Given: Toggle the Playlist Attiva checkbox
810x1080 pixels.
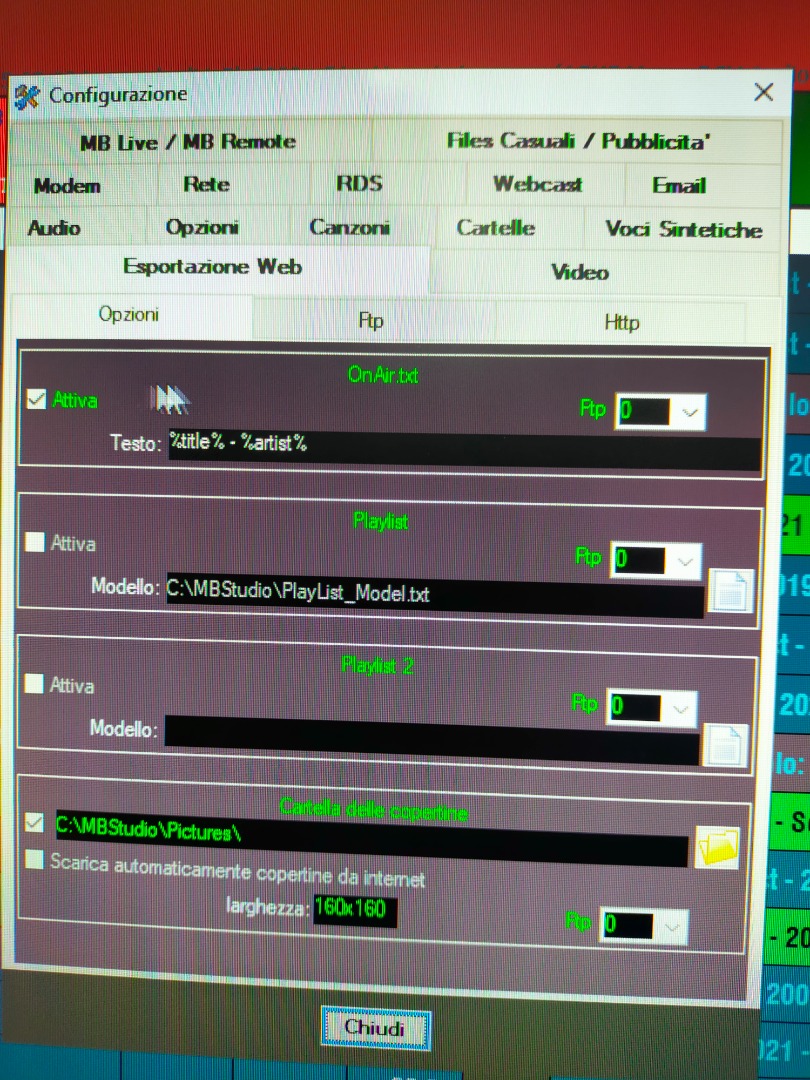Looking at the screenshot, I should (35, 543).
